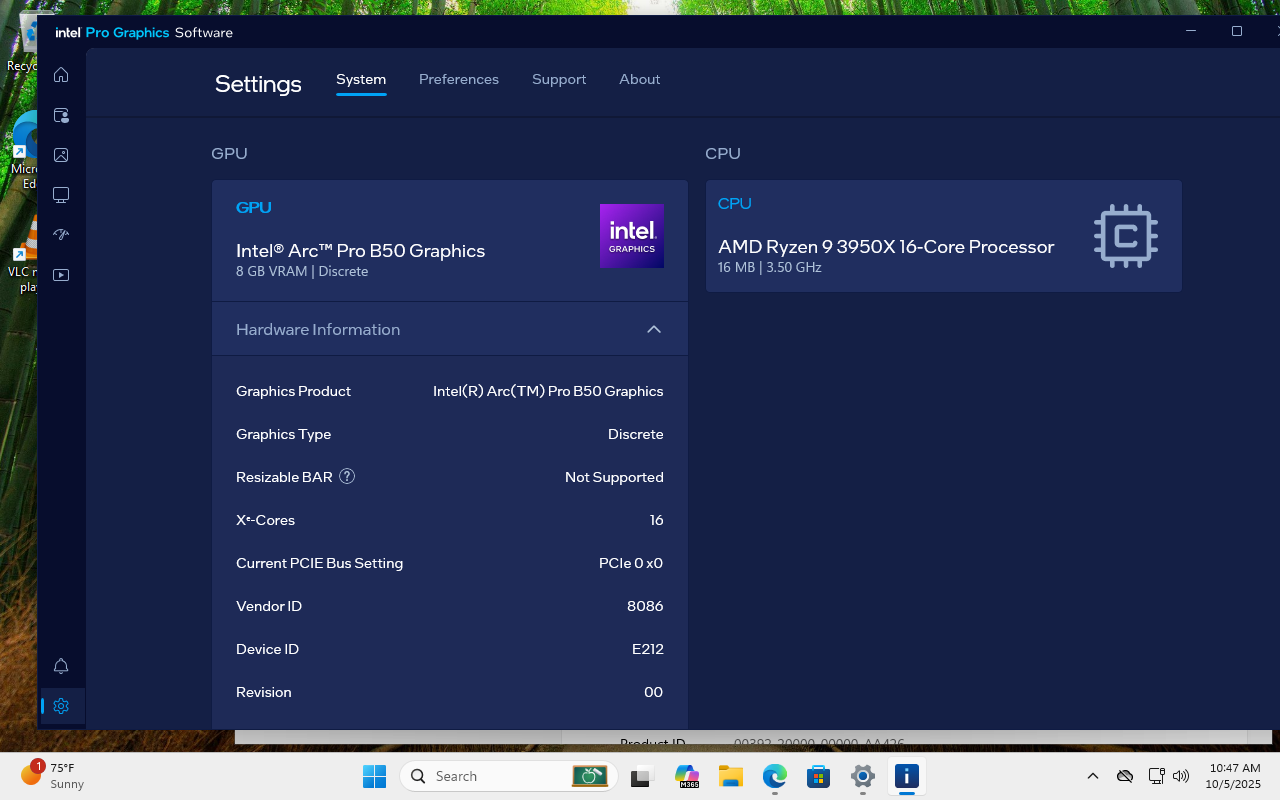Click the AMD Ryzen 9 CPU card

click(x=943, y=236)
